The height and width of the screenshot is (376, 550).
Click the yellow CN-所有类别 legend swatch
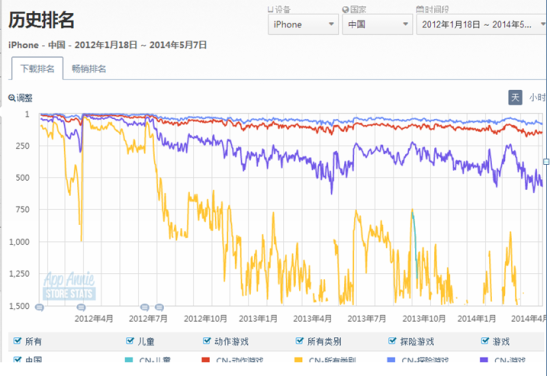tap(299, 360)
